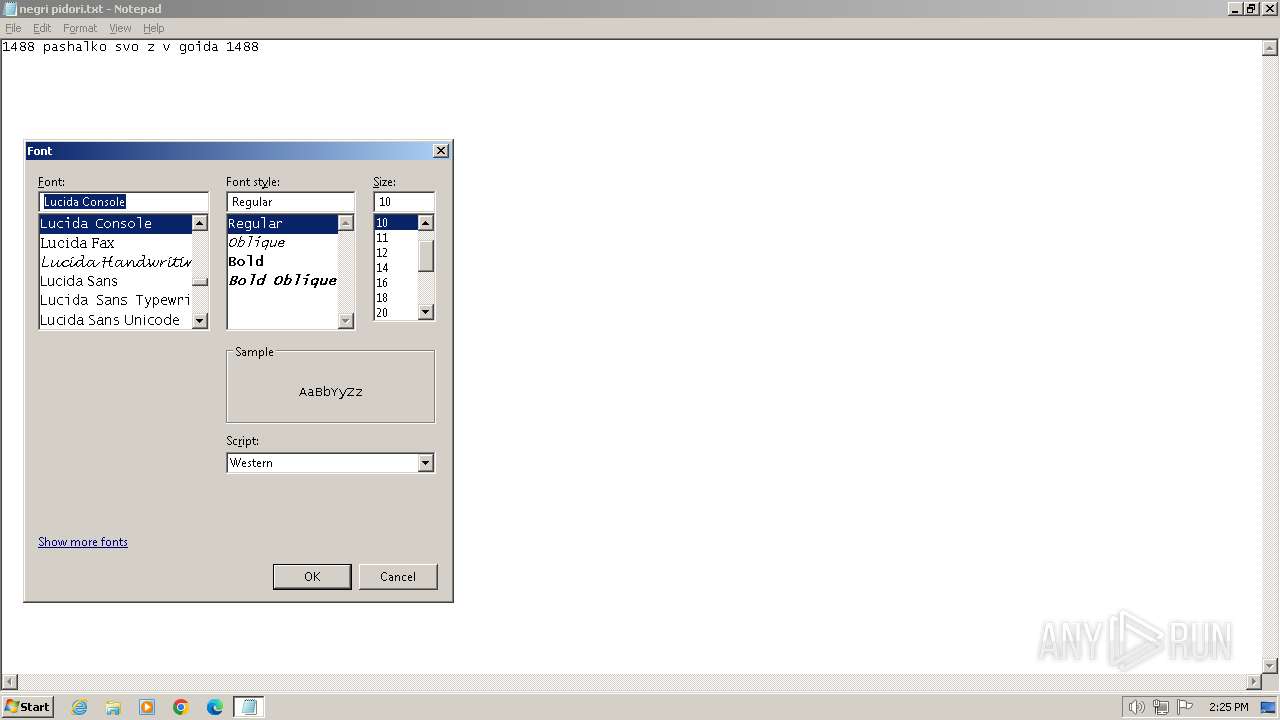Image resolution: width=1280 pixels, height=720 pixels.
Task: Select size 11 in list
Action: pos(396,238)
